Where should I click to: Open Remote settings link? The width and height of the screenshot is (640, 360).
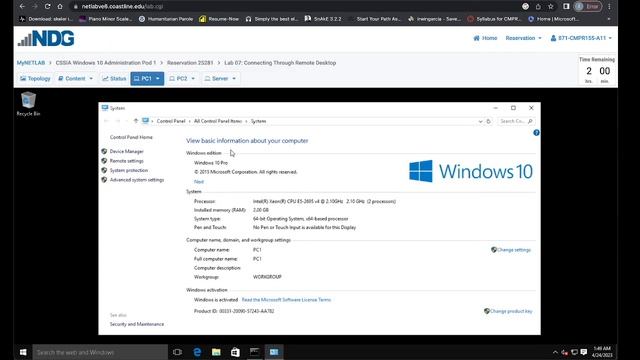click(x=127, y=161)
